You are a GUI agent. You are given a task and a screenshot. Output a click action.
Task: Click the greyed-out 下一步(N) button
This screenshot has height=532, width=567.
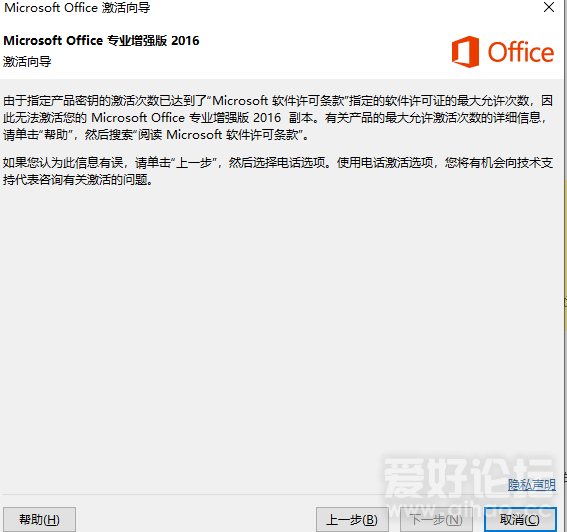pyautogui.click(x=436, y=520)
